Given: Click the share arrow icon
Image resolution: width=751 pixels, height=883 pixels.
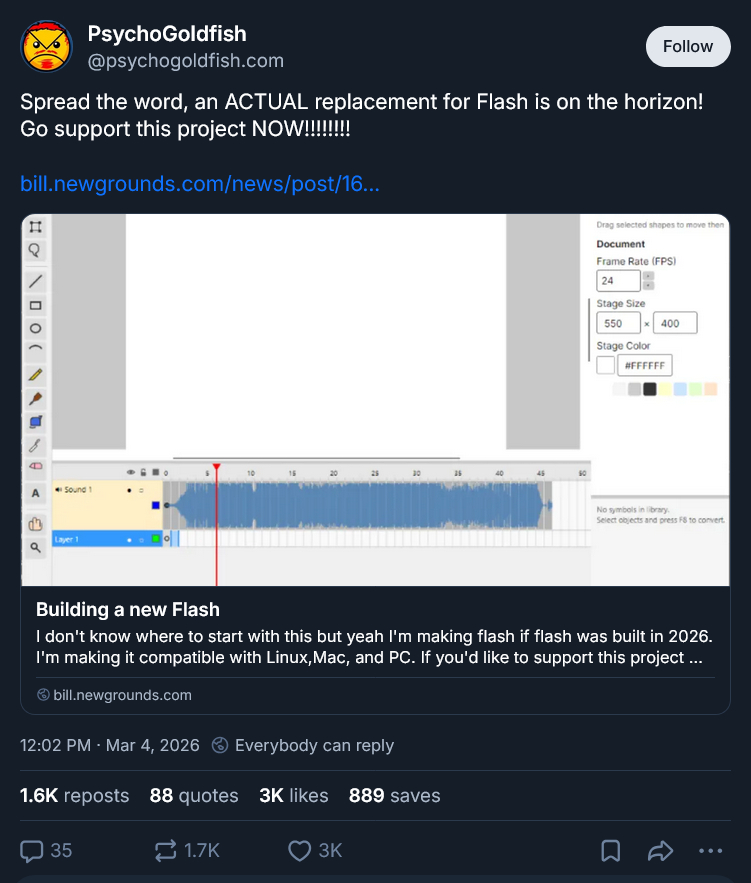Looking at the screenshot, I should [x=660, y=850].
